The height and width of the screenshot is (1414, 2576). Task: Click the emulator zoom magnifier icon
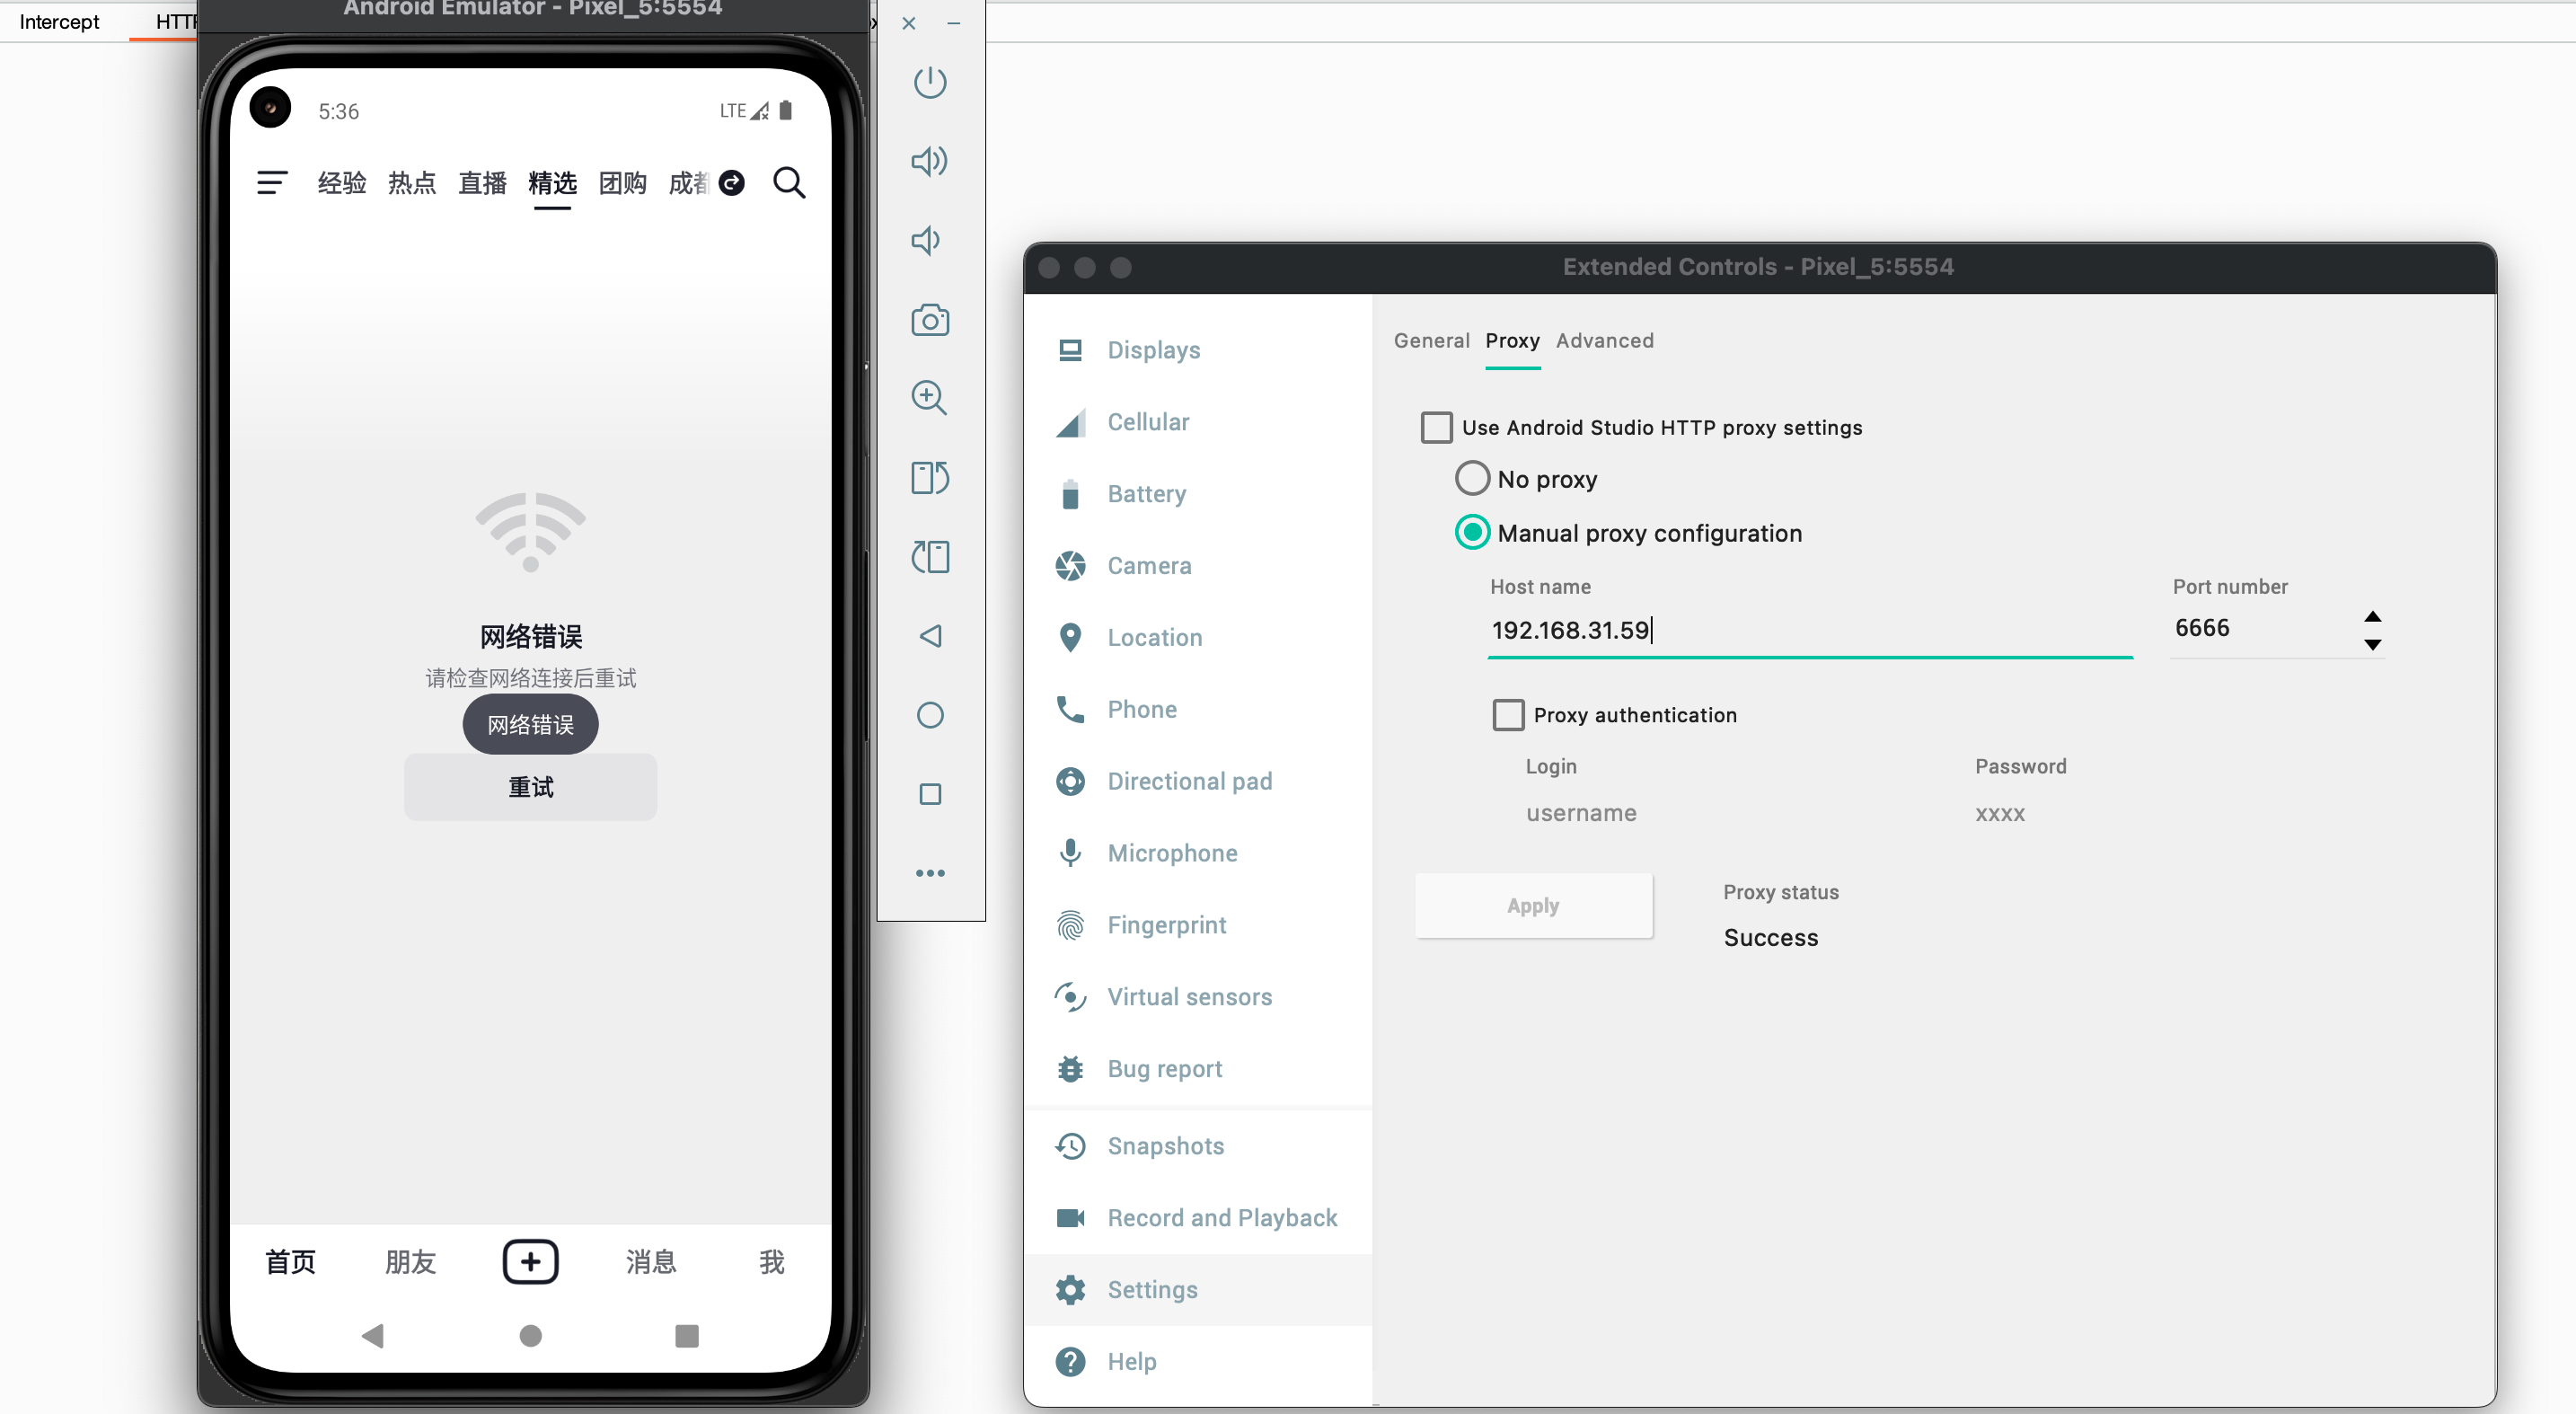tap(930, 398)
